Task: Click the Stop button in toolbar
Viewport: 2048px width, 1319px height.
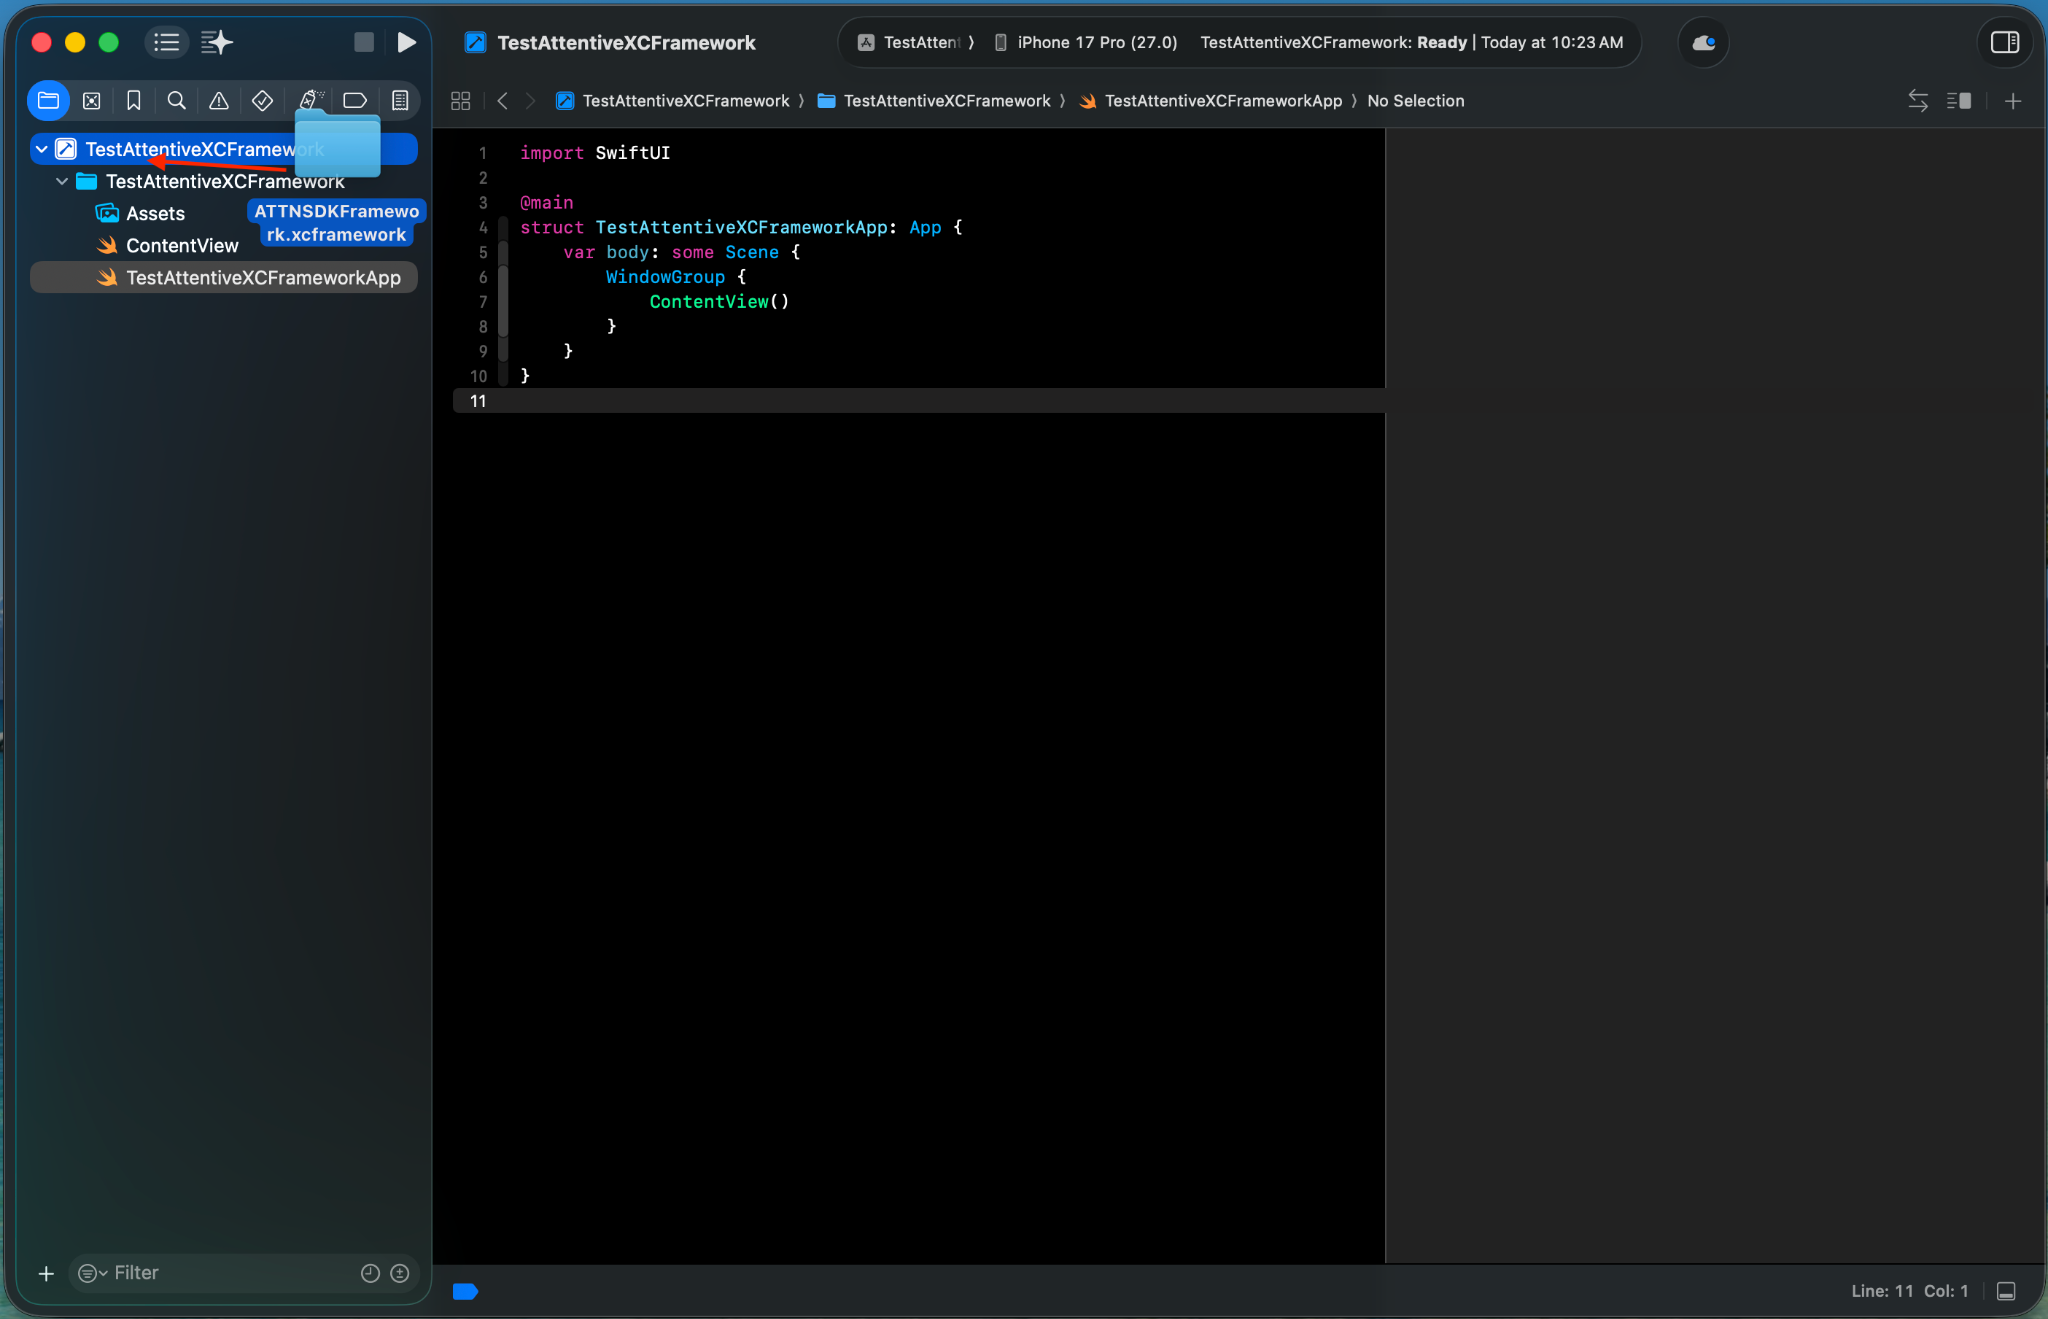Action: (x=364, y=42)
